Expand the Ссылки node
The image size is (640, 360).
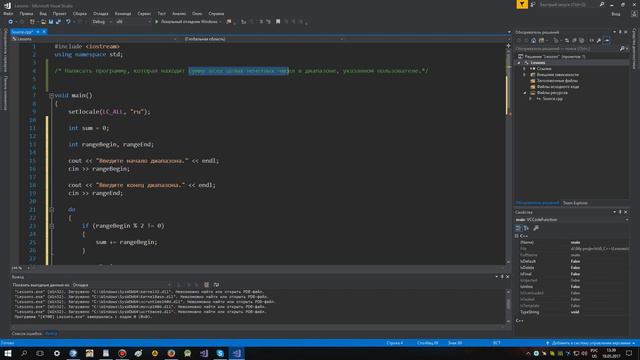[524, 69]
